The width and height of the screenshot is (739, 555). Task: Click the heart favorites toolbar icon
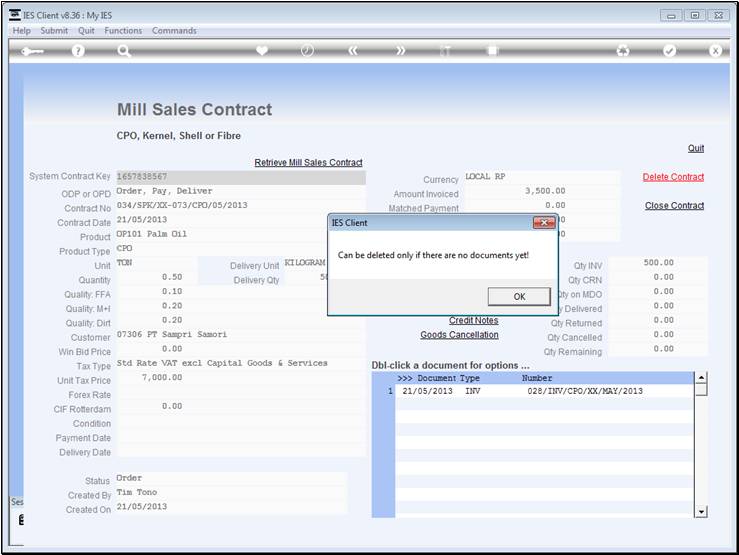tap(262, 50)
